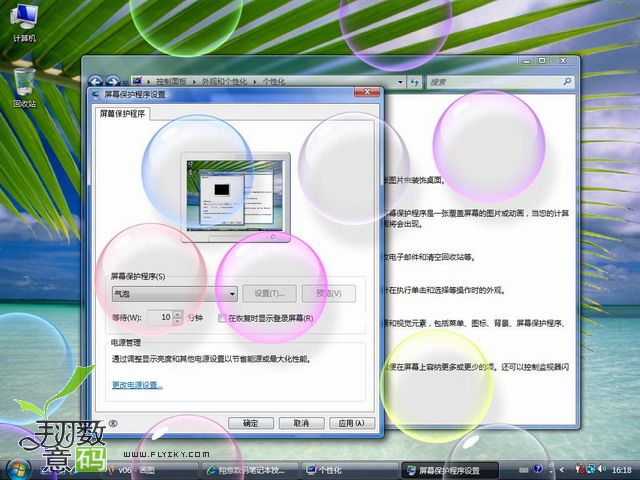Click the 取消 button
Screen dimensions: 640x480
(301, 423)
